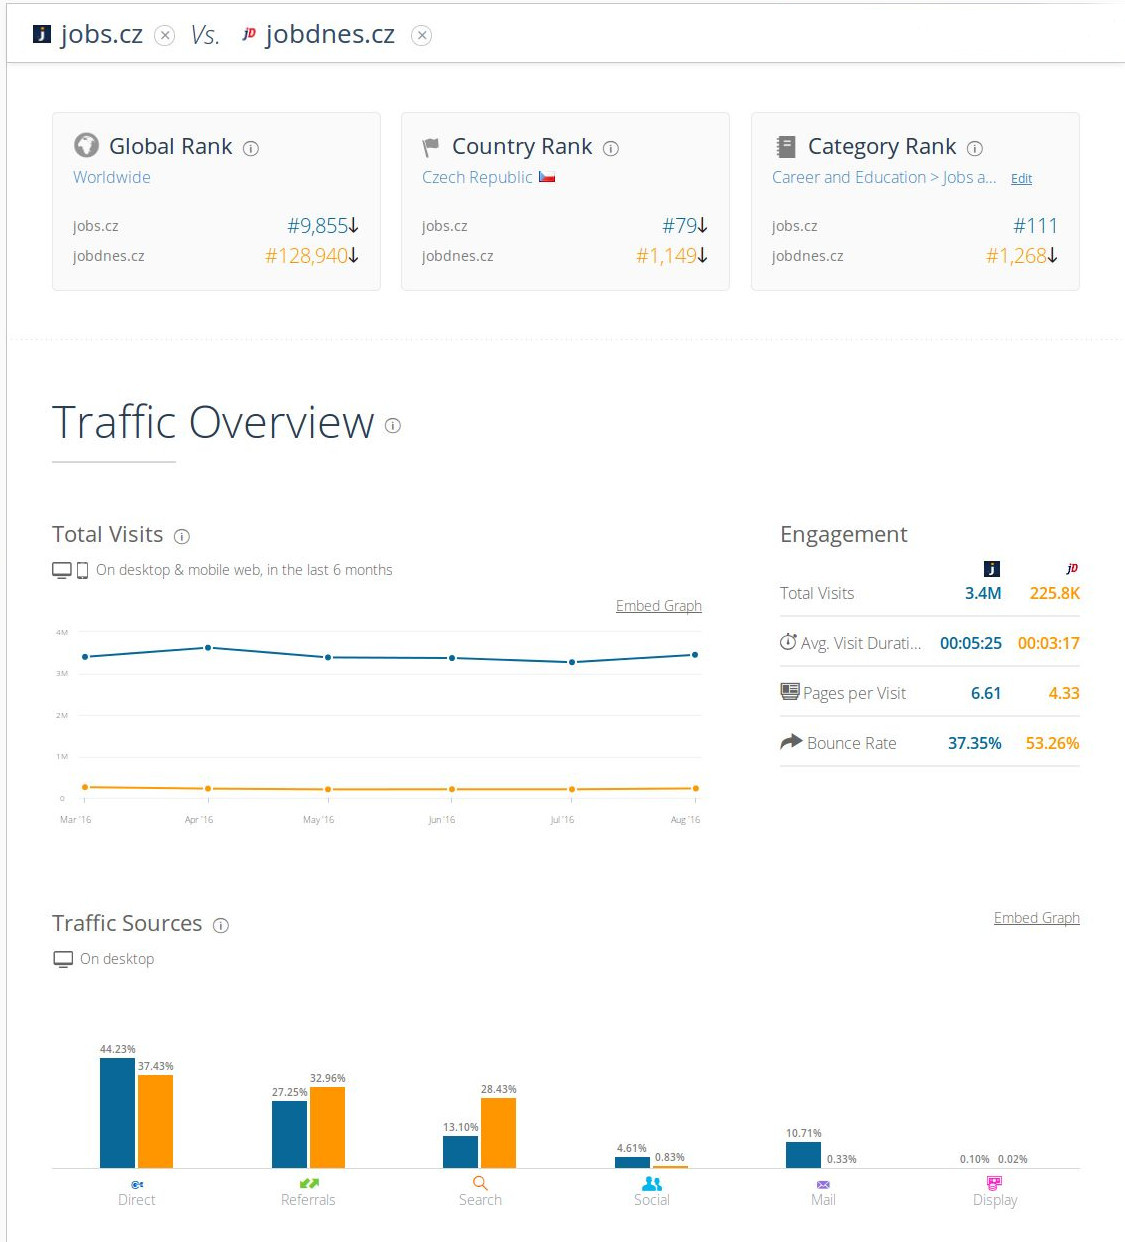The image size is (1125, 1242).
Task: Click the Direct traffic source icon
Action: pyautogui.click(x=137, y=1184)
